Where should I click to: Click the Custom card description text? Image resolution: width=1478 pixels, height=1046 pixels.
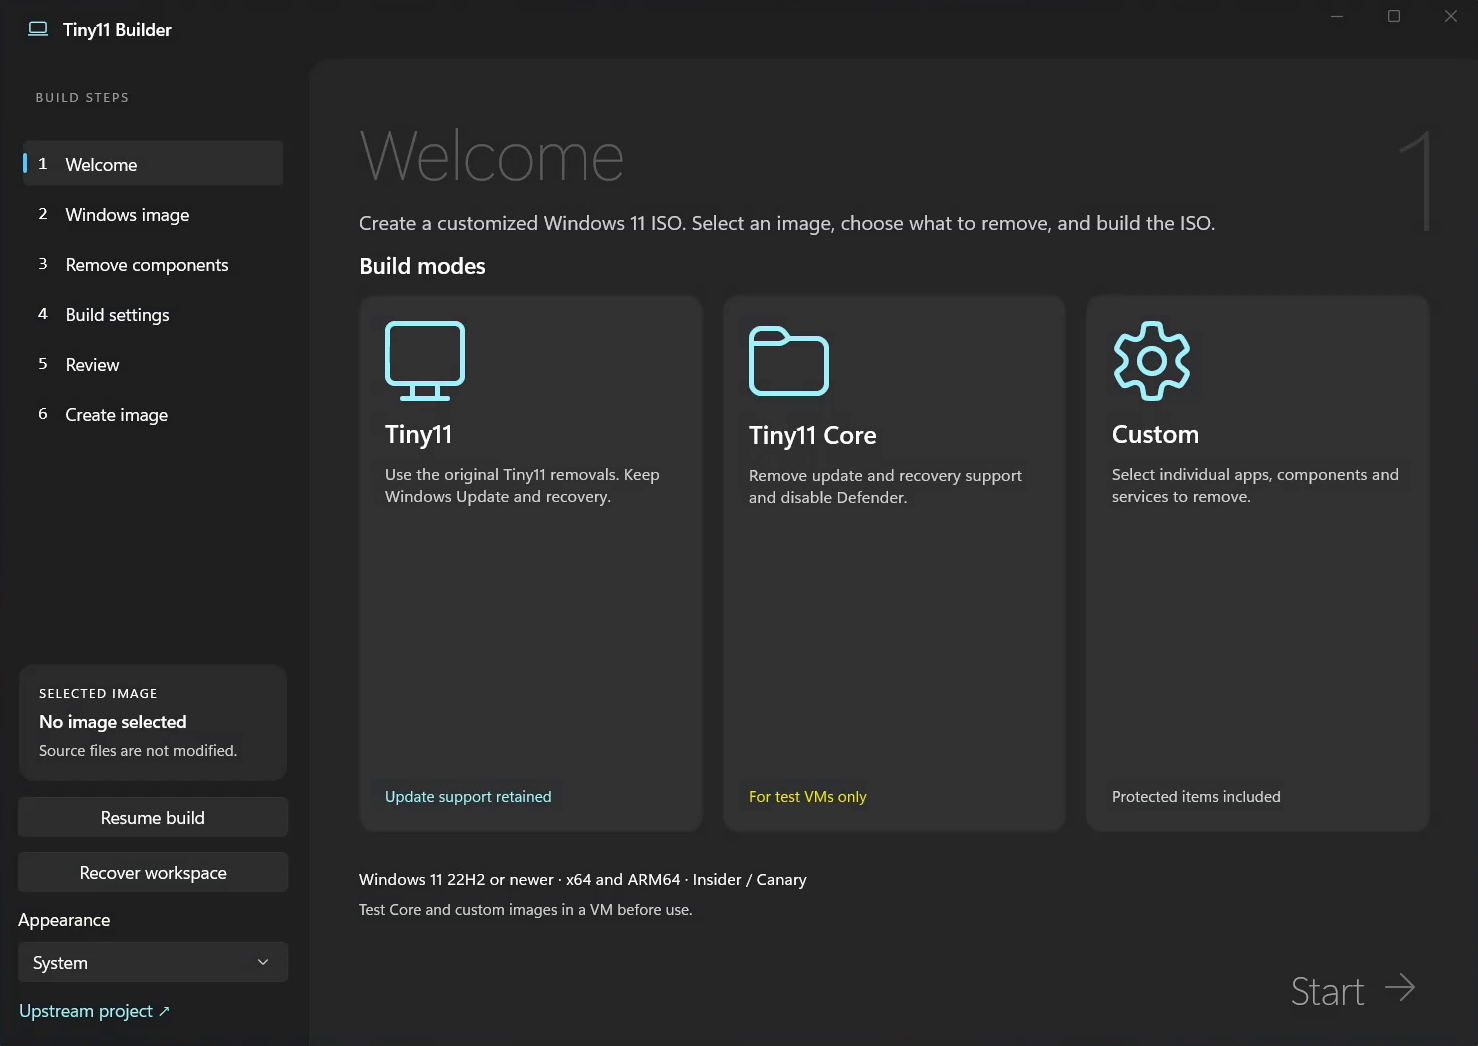(1255, 485)
